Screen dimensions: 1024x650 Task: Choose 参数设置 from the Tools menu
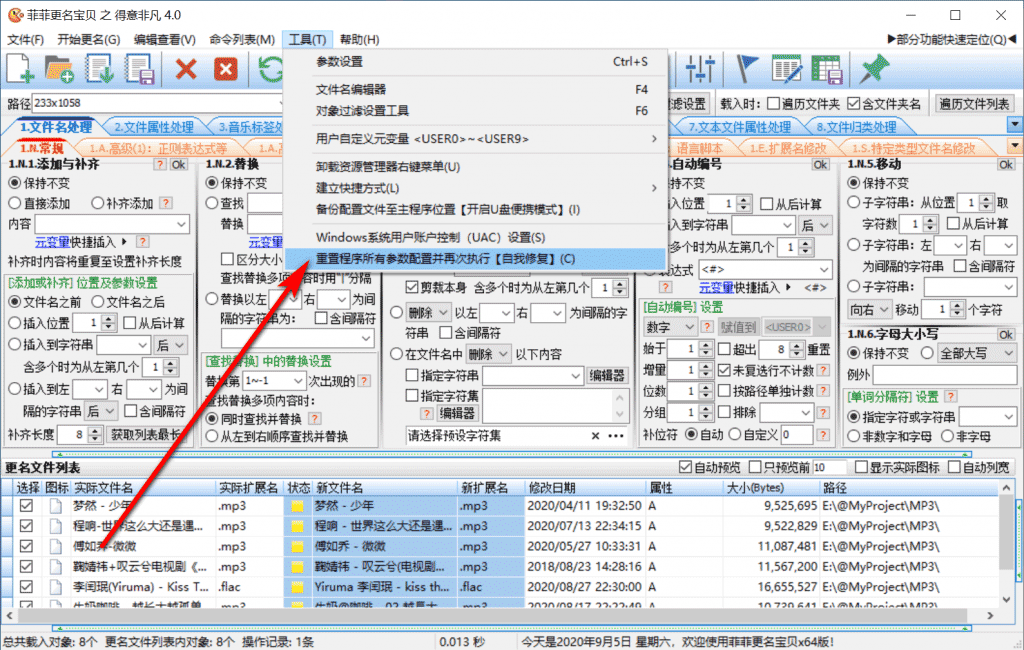click(475, 62)
